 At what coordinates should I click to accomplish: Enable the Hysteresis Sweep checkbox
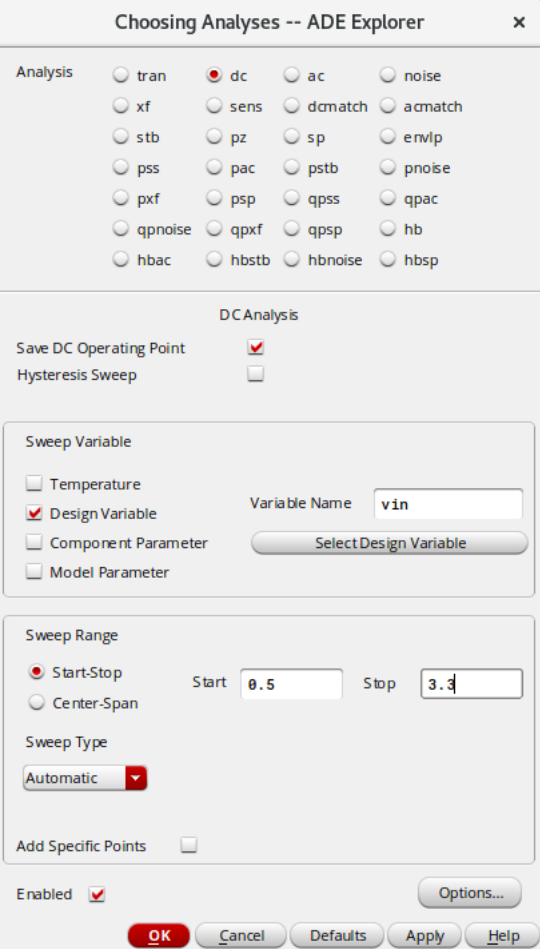coord(255,374)
